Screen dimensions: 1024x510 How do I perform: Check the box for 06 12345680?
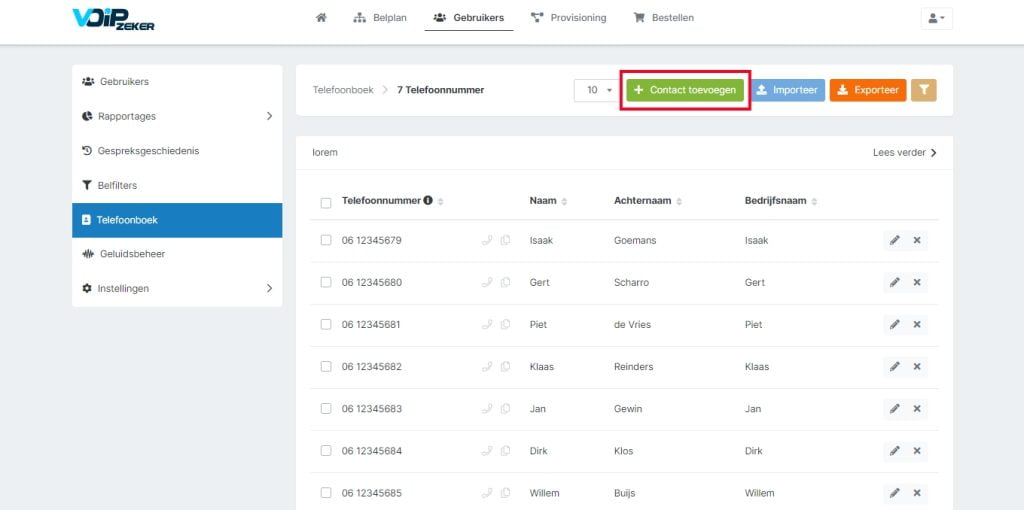click(326, 282)
